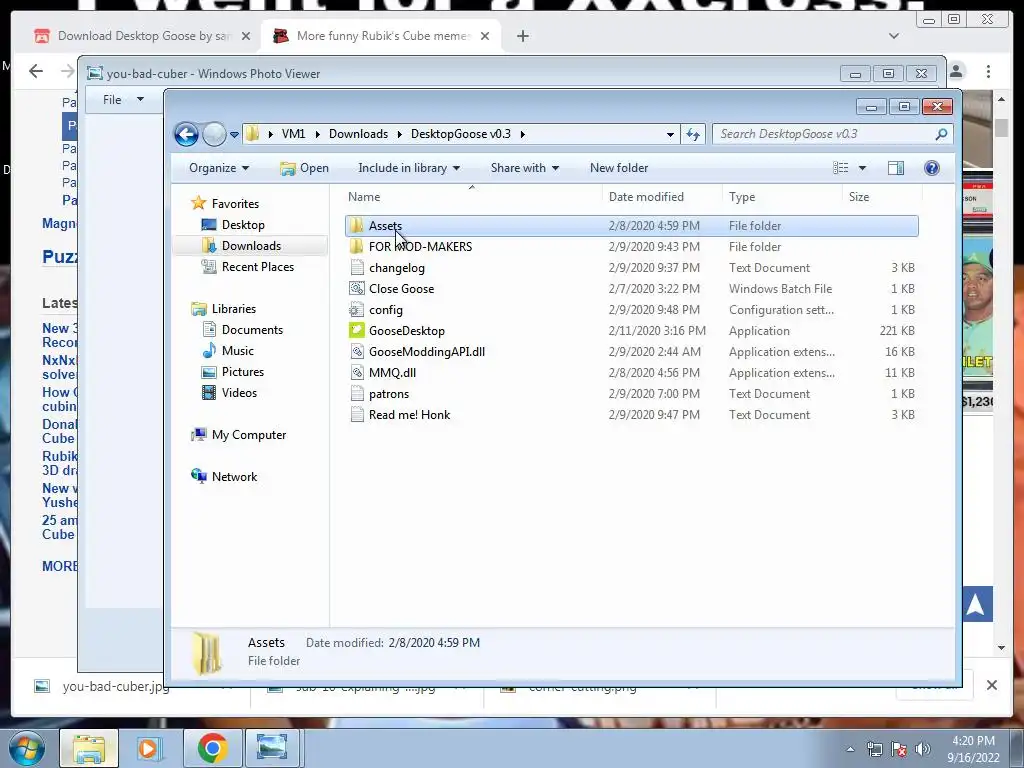This screenshot has width=1024, height=768.
Task: Open the Organize menu
Action: pyautogui.click(x=219, y=168)
